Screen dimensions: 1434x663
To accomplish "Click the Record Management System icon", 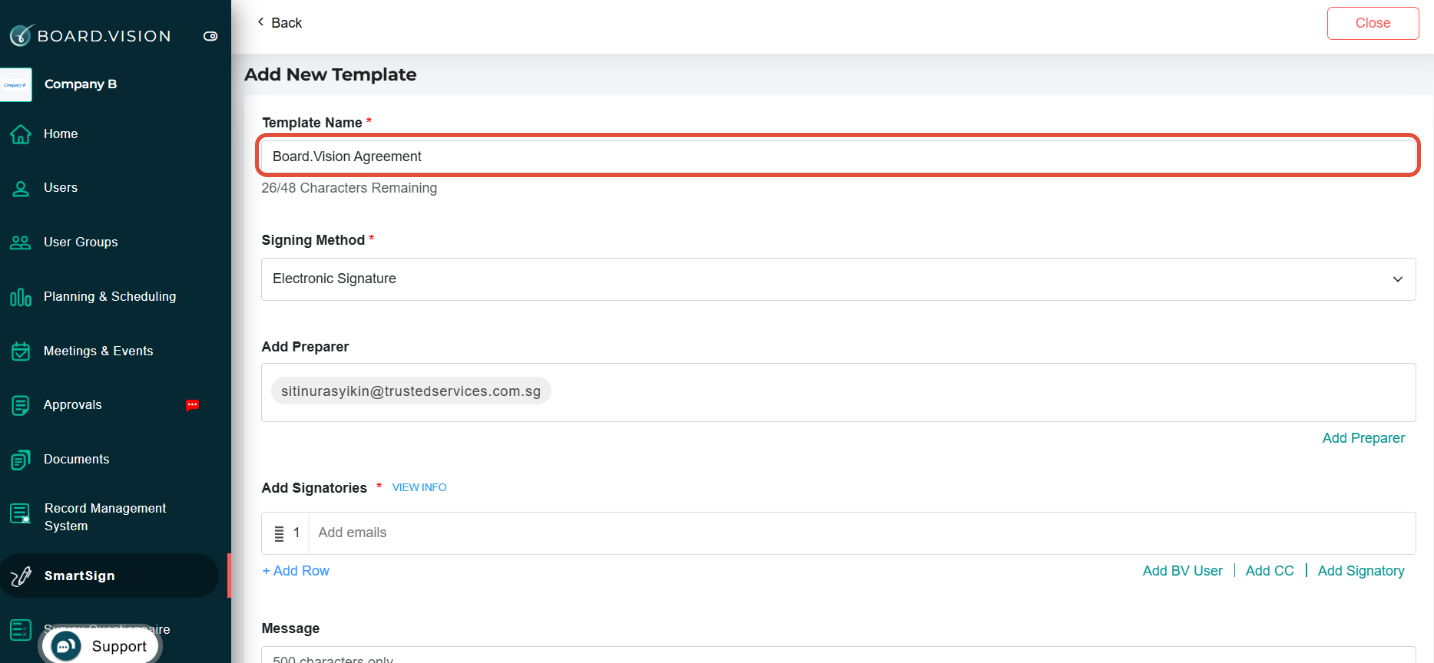I will 20,514.
